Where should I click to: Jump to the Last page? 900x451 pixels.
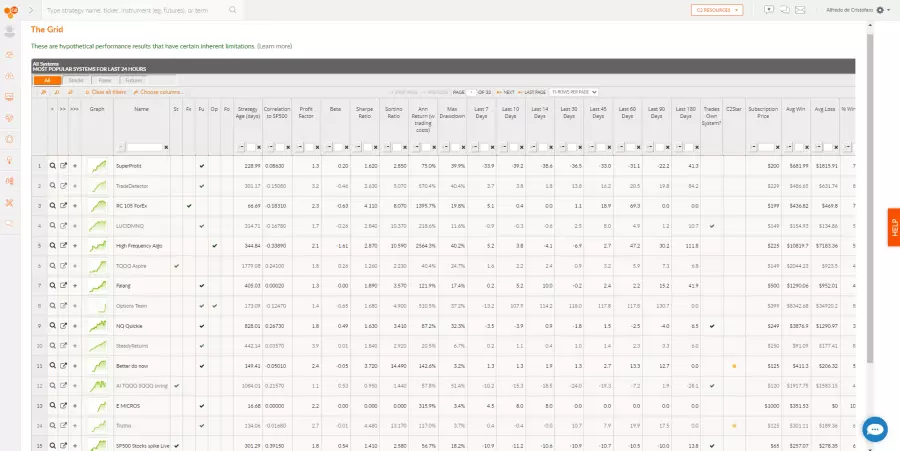coord(531,92)
